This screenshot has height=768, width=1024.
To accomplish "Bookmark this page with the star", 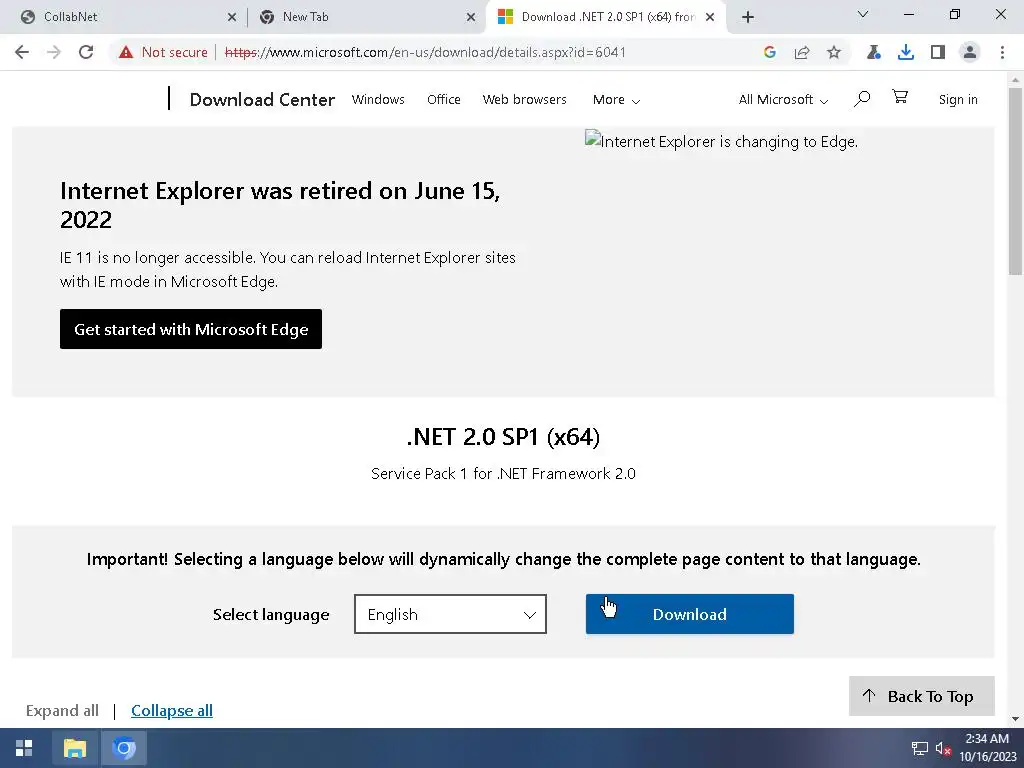I will pyautogui.click(x=834, y=52).
